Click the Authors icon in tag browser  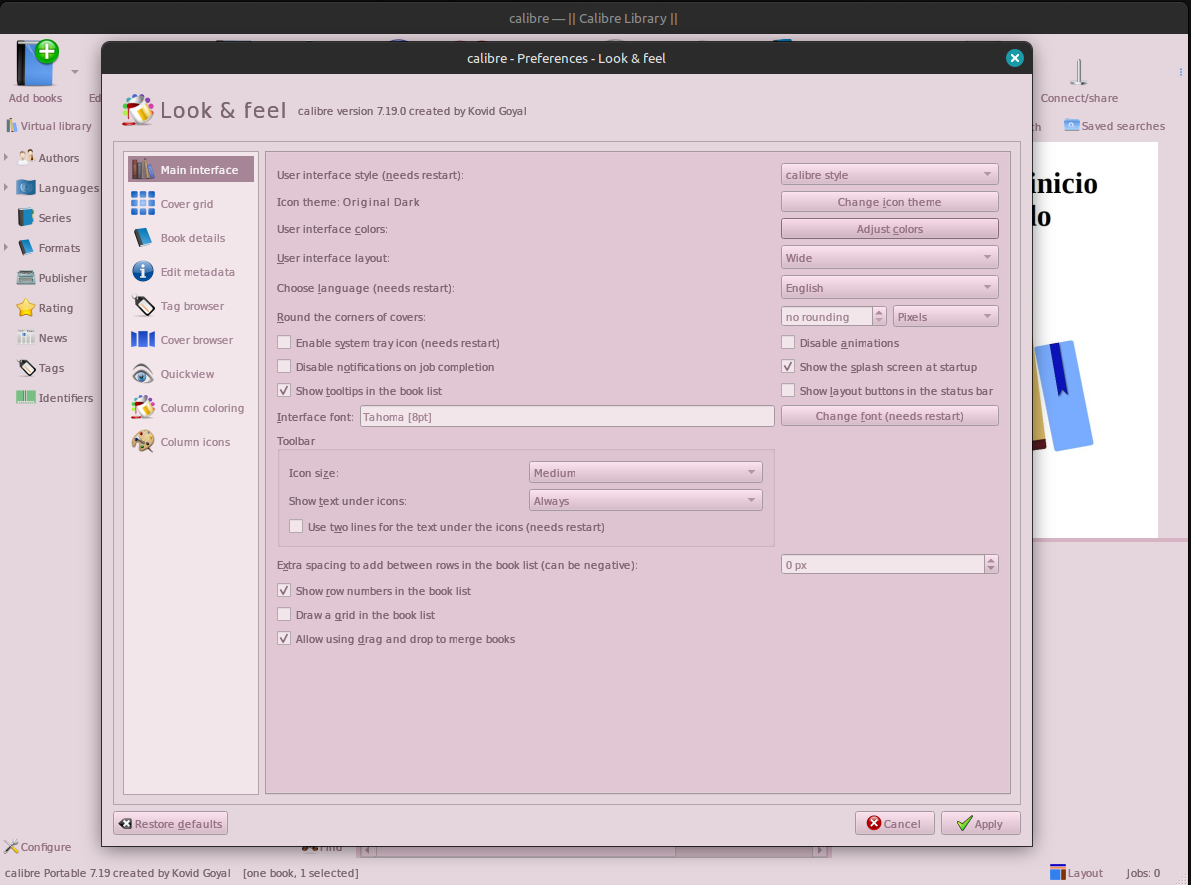[26, 157]
